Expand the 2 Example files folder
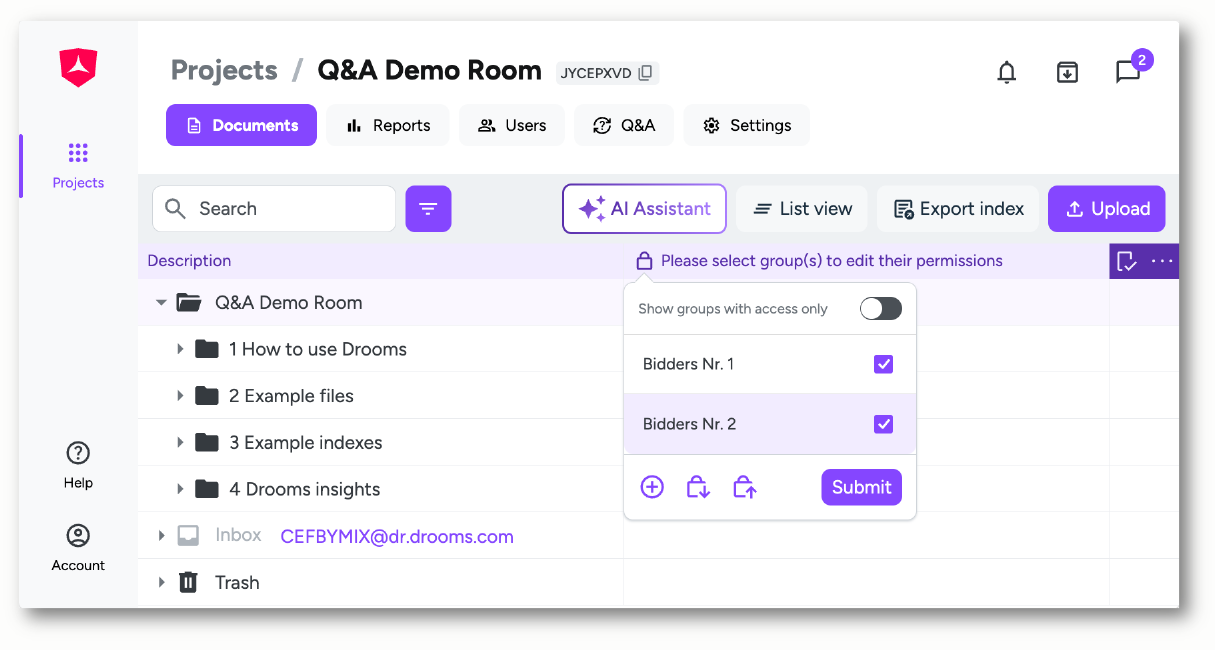 tap(180, 396)
